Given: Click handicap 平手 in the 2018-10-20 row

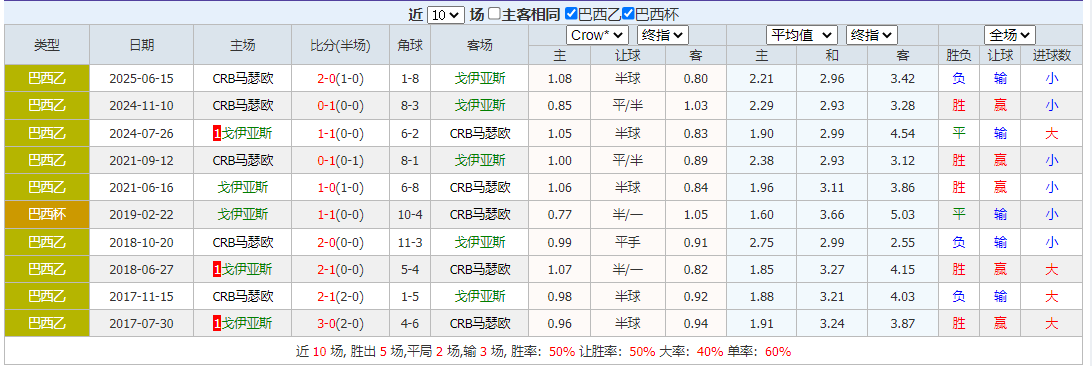Looking at the screenshot, I should pos(628,241).
